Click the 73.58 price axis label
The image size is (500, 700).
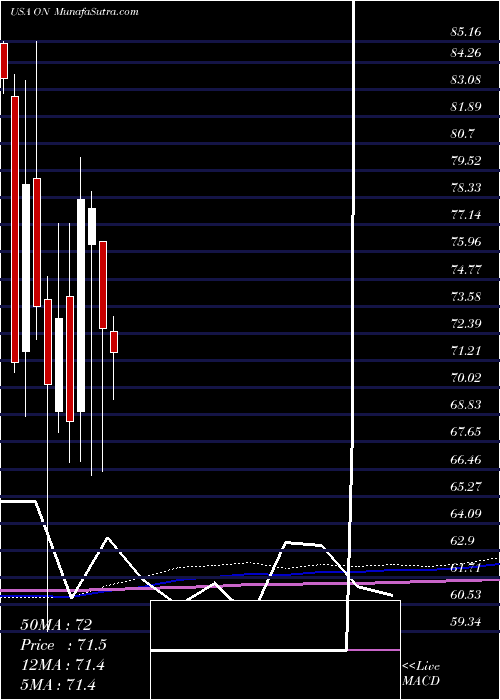466,297
